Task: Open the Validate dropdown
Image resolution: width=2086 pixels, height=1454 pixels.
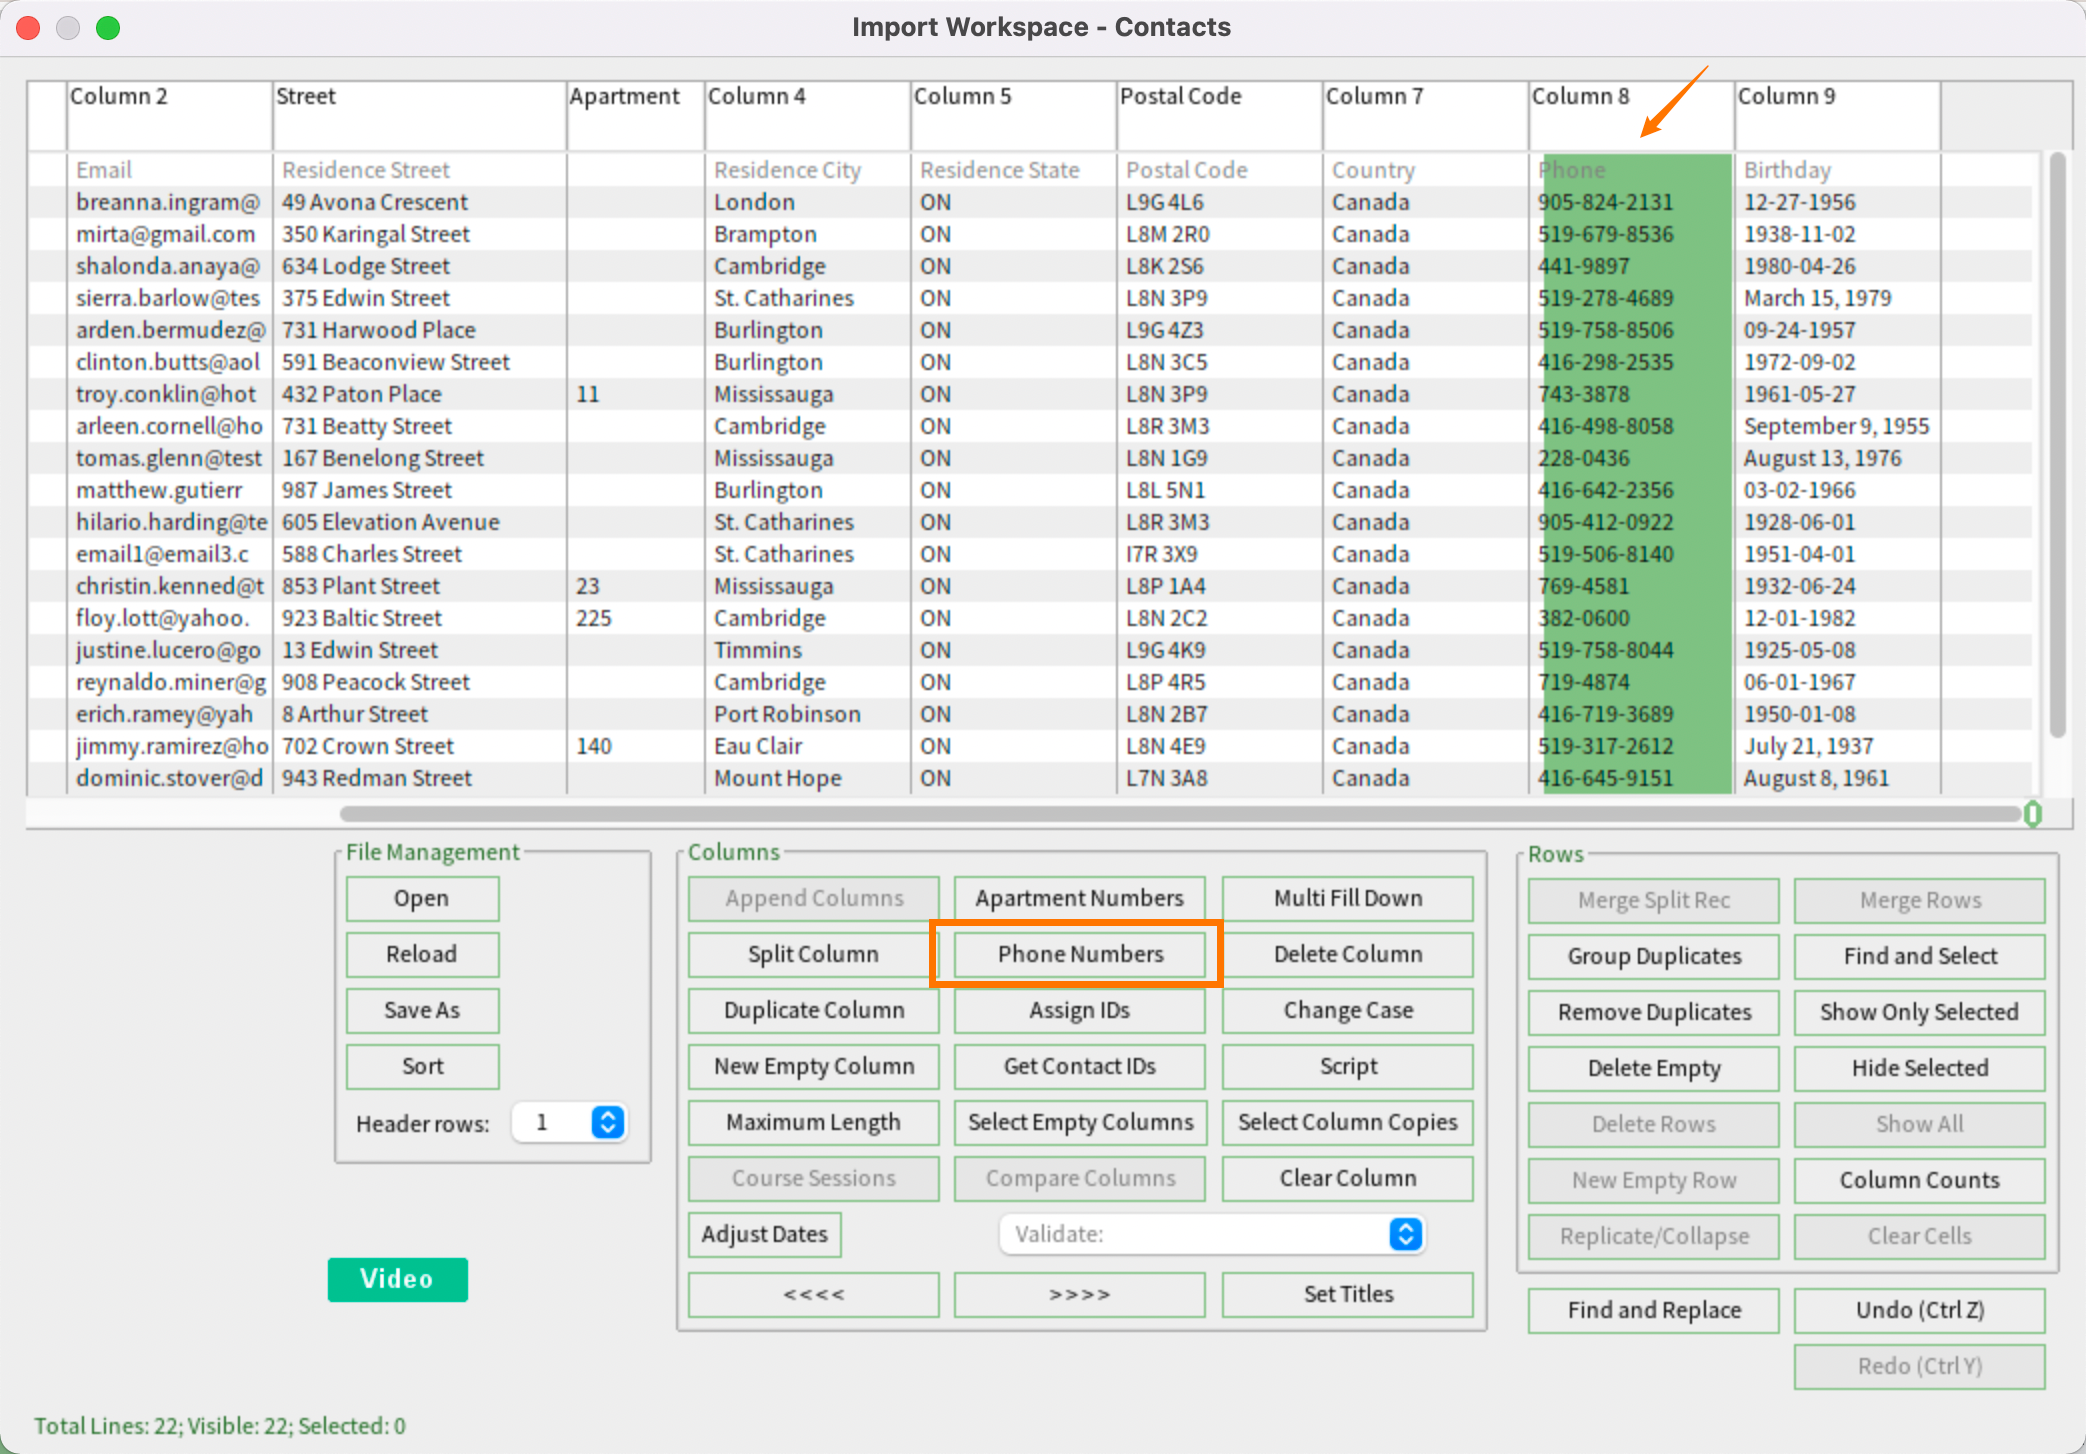Action: [x=1212, y=1234]
